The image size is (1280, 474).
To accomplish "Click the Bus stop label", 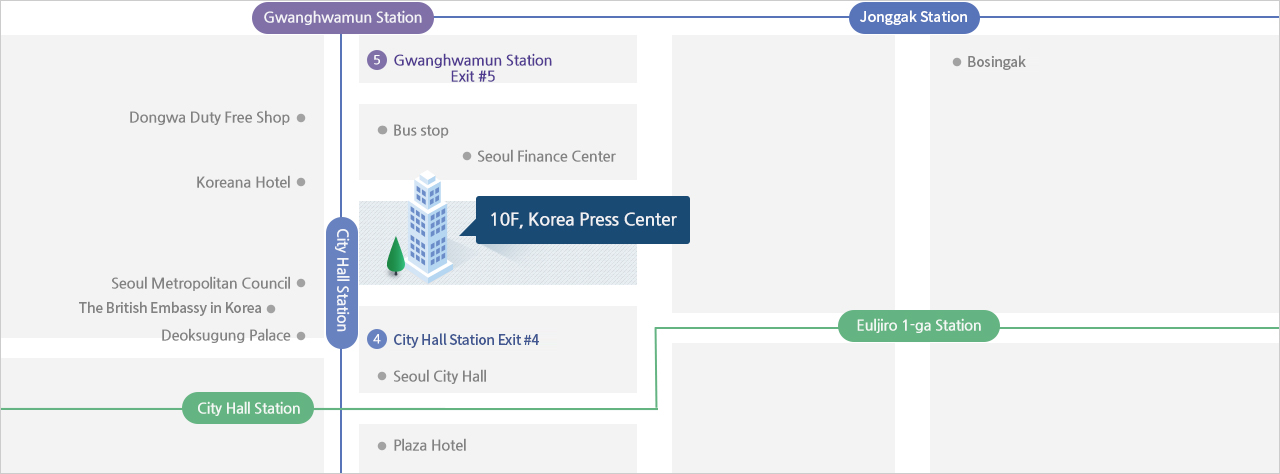I will pos(421,130).
